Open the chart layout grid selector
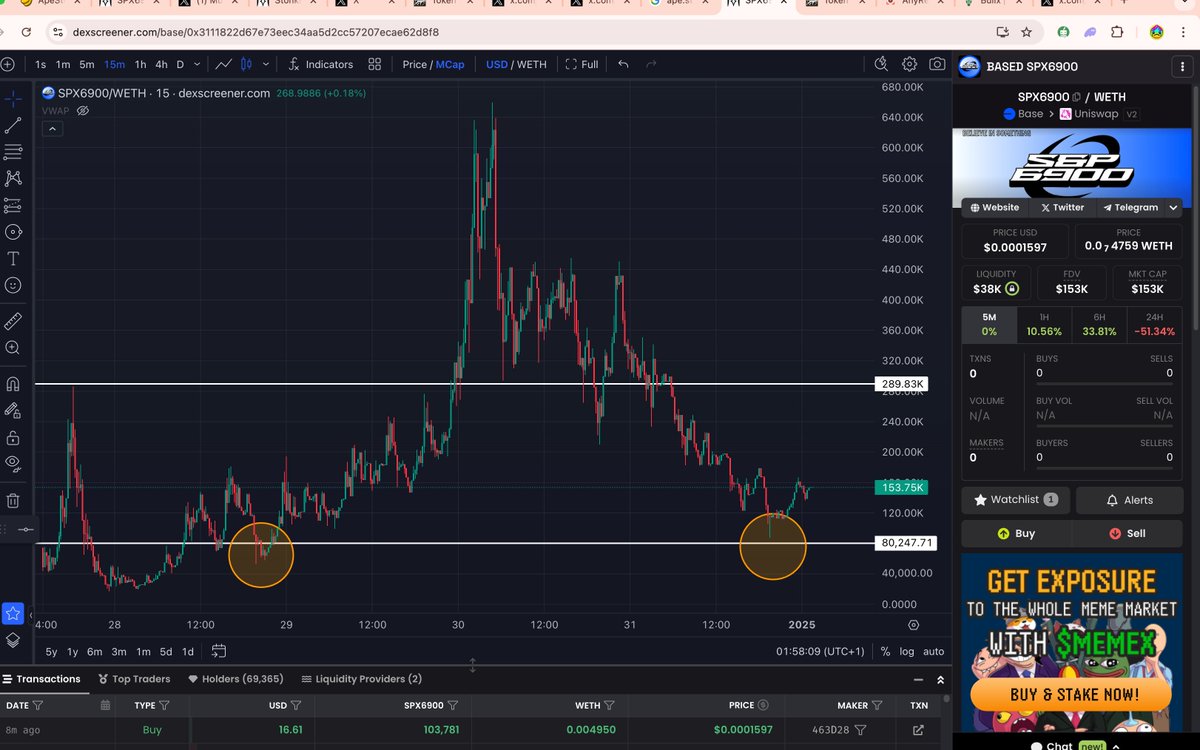Viewport: 1200px width, 750px height. click(375, 64)
